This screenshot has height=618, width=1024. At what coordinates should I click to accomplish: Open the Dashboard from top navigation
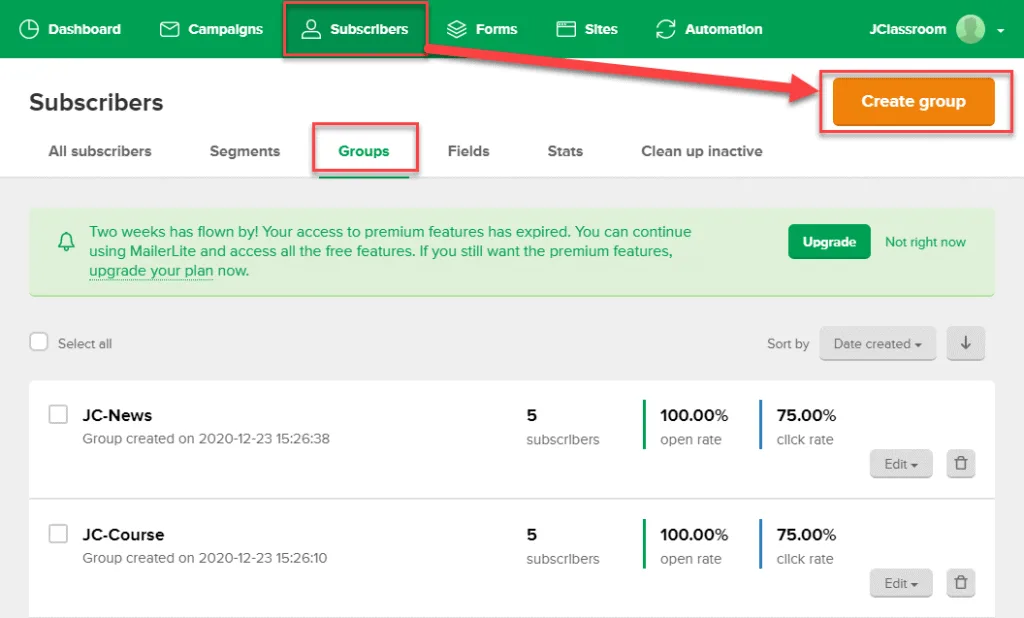click(x=70, y=29)
